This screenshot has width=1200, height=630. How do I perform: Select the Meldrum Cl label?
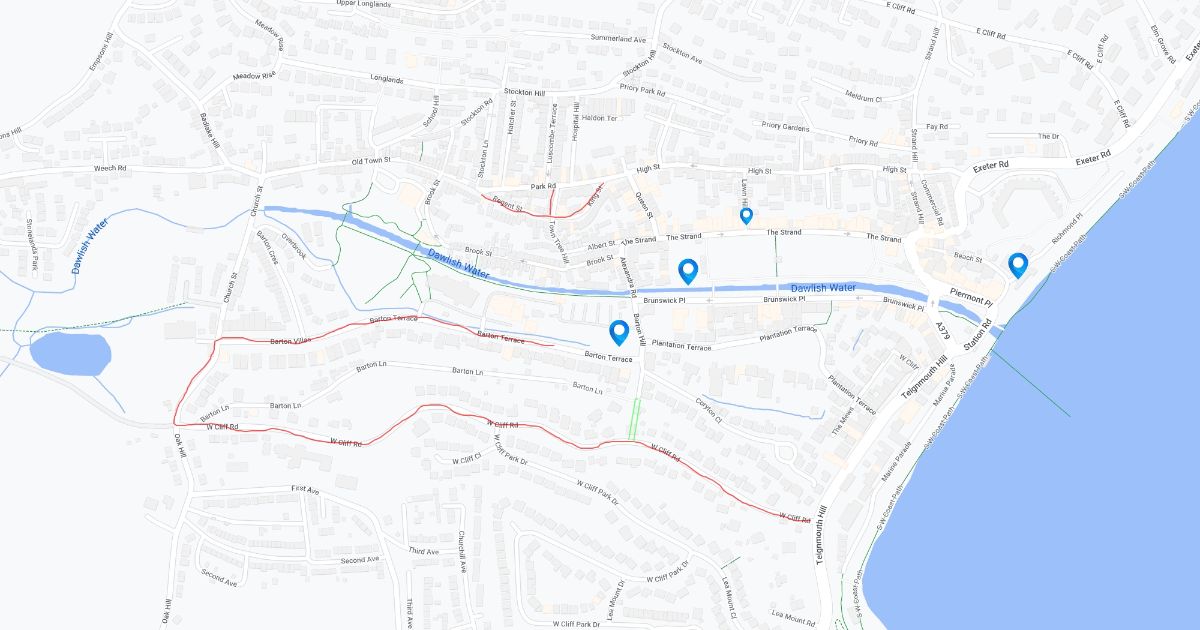863,98
